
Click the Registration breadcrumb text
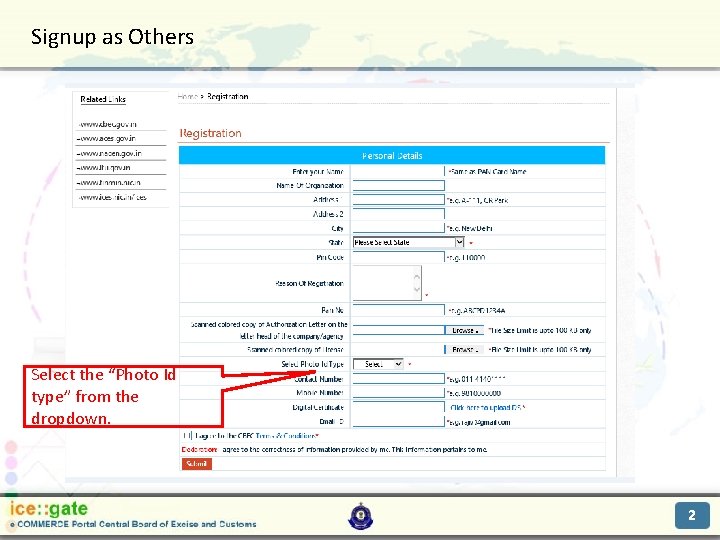click(x=227, y=96)
